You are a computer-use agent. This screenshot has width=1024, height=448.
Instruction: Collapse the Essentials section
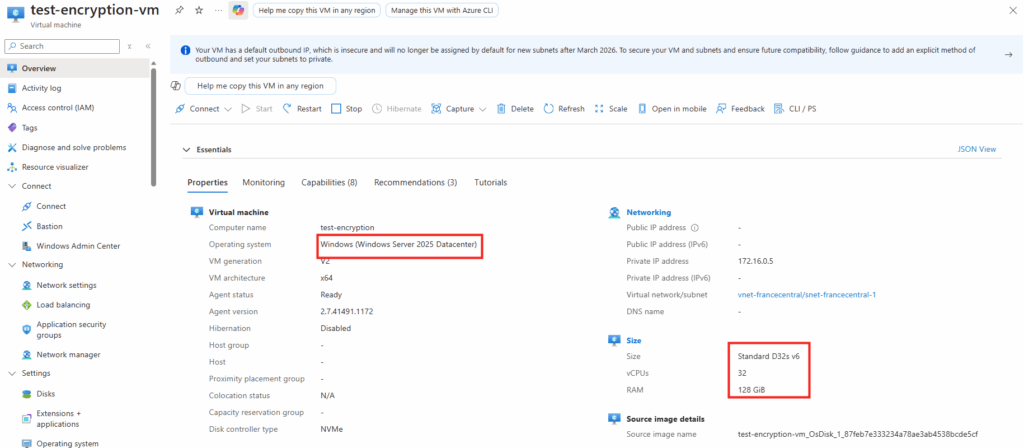(x=186, y=150)
